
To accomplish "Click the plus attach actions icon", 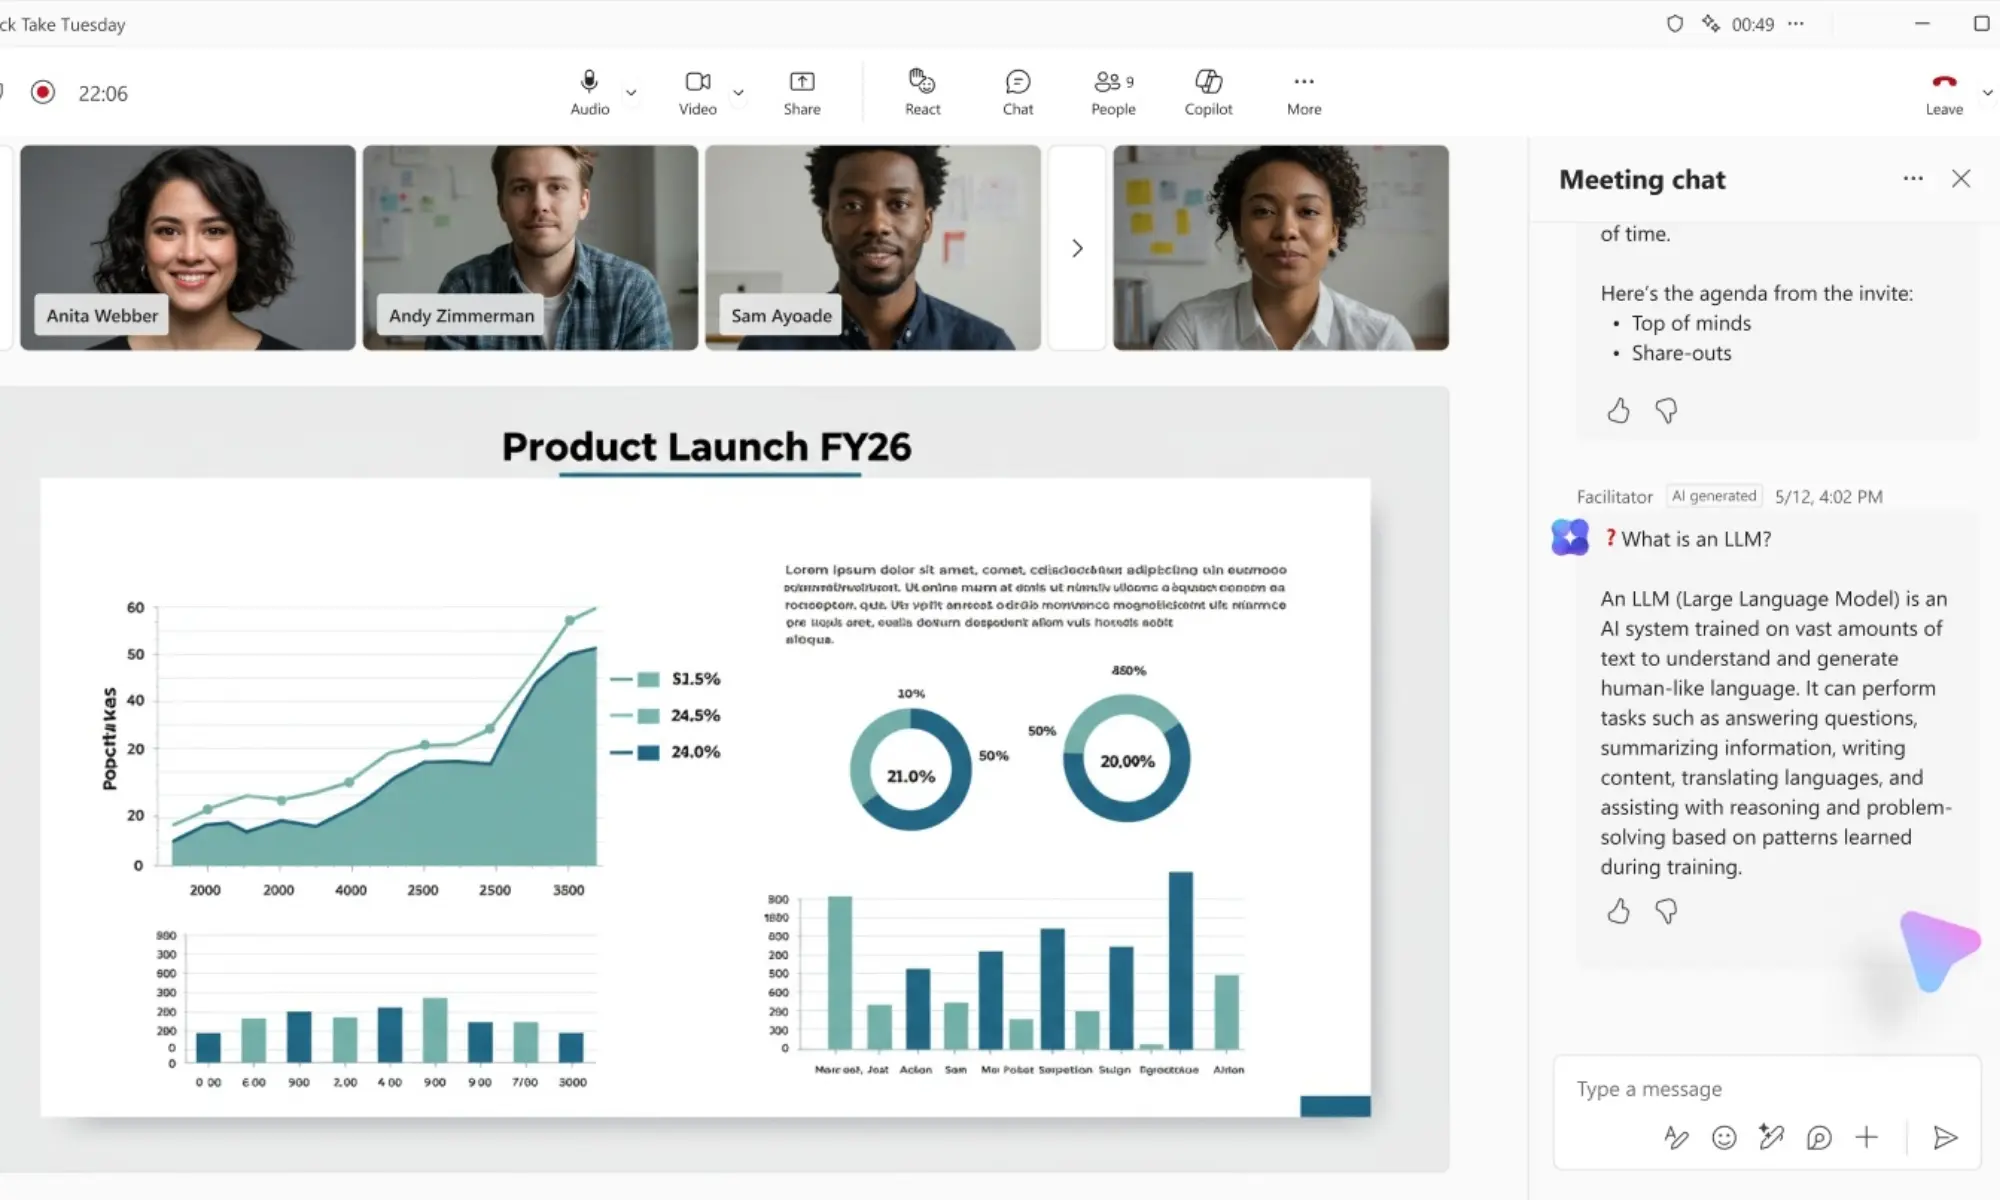I will click(x=1866, y=1137).
